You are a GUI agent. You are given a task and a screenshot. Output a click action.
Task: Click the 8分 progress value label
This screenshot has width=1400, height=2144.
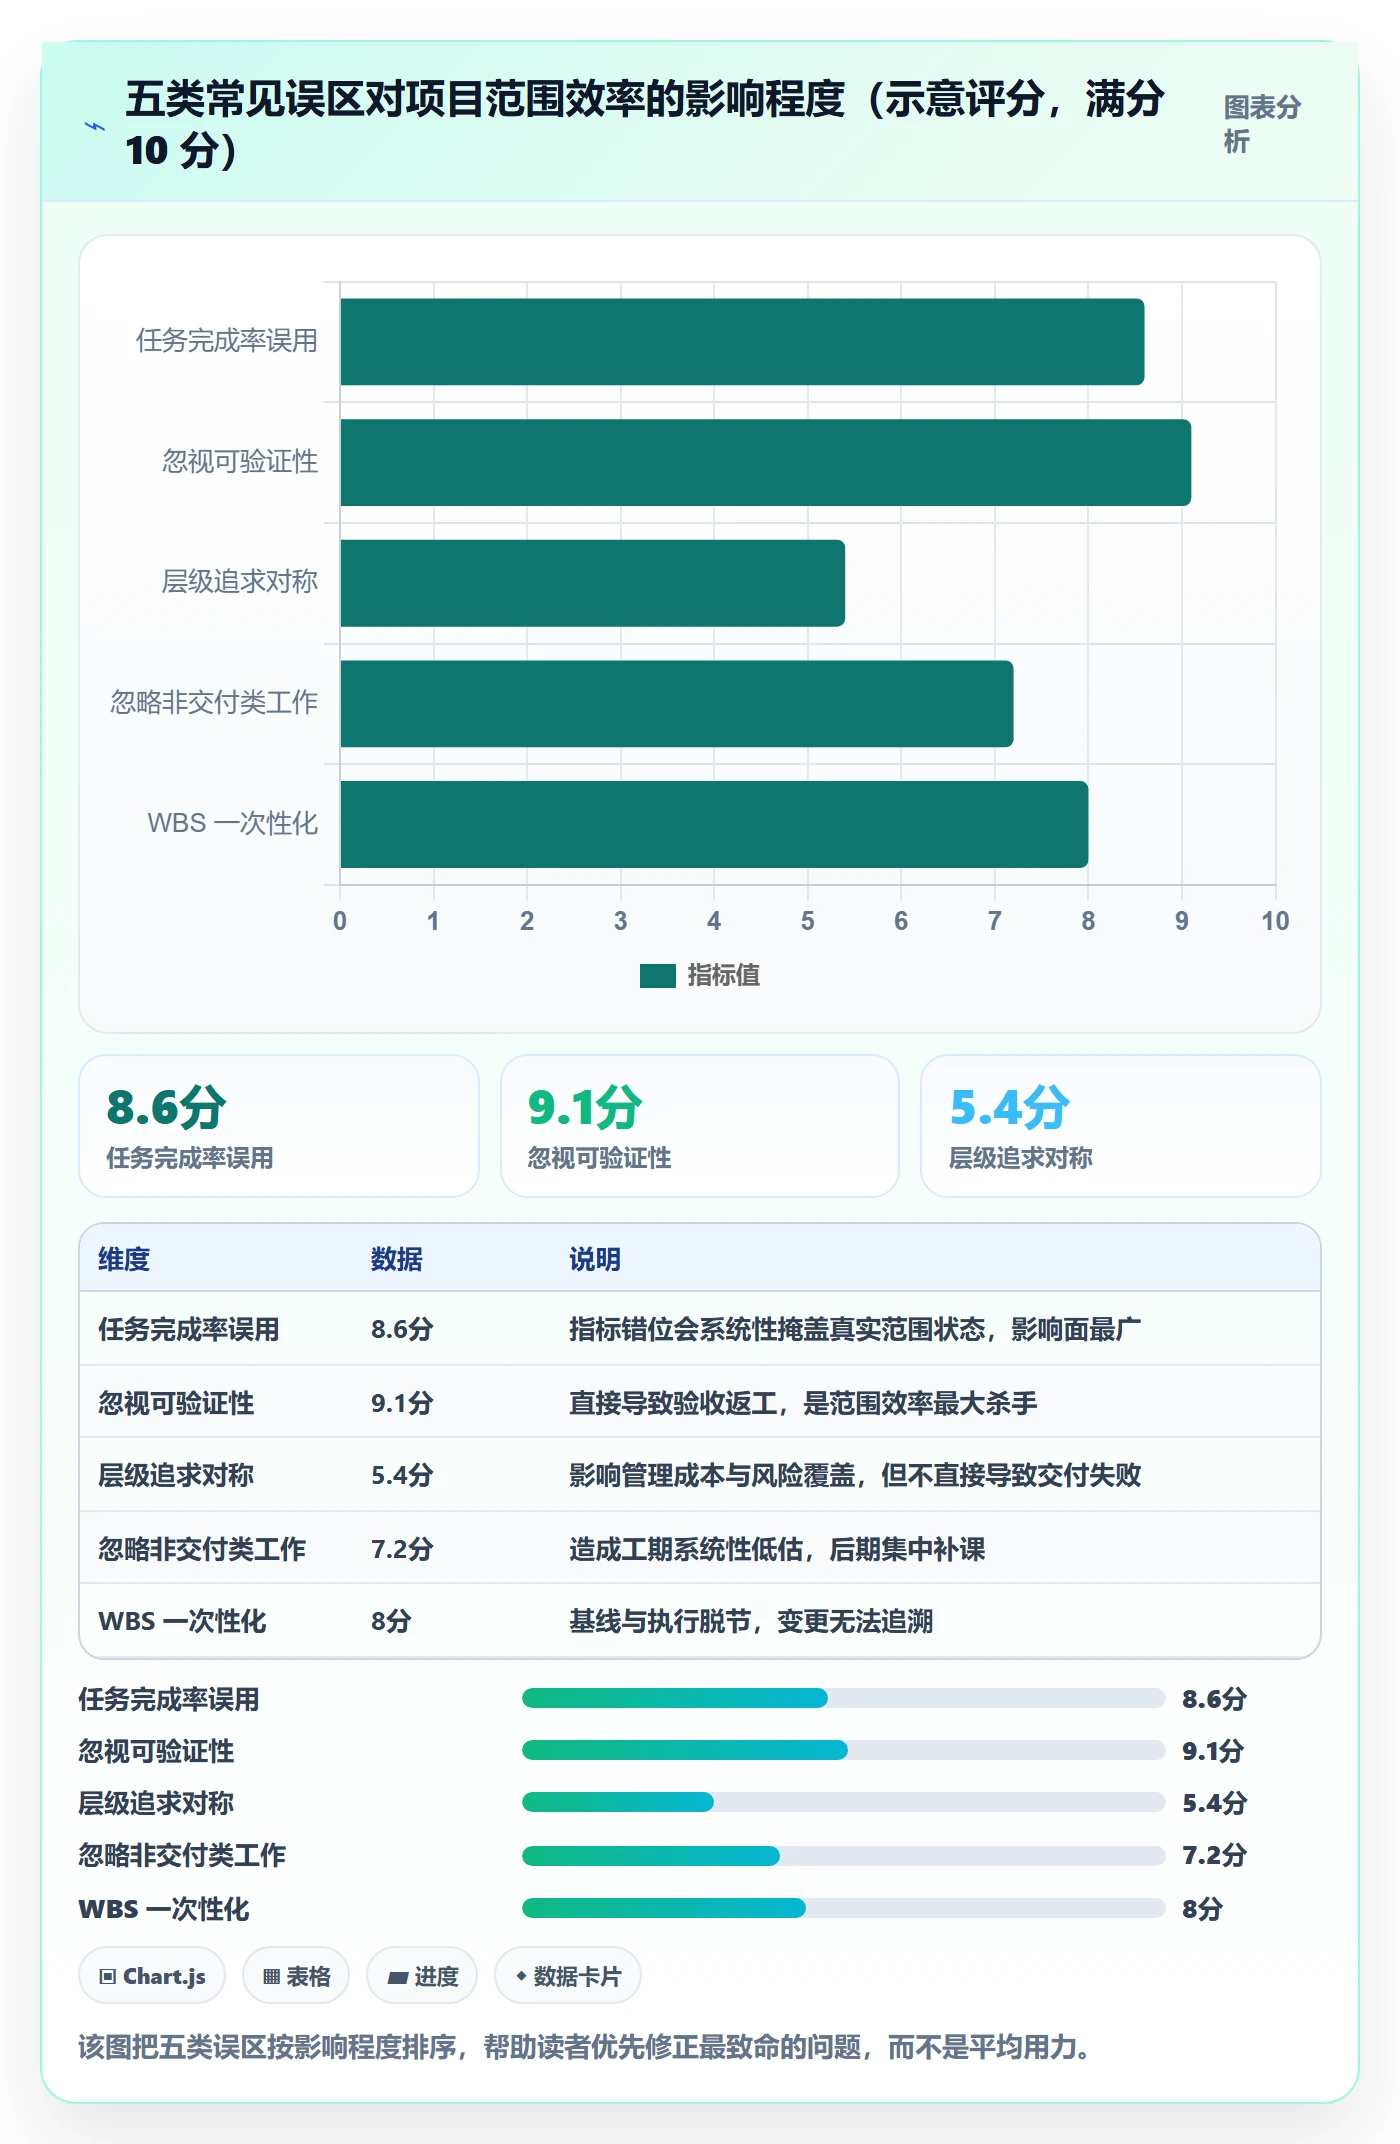point(1202,1909)
